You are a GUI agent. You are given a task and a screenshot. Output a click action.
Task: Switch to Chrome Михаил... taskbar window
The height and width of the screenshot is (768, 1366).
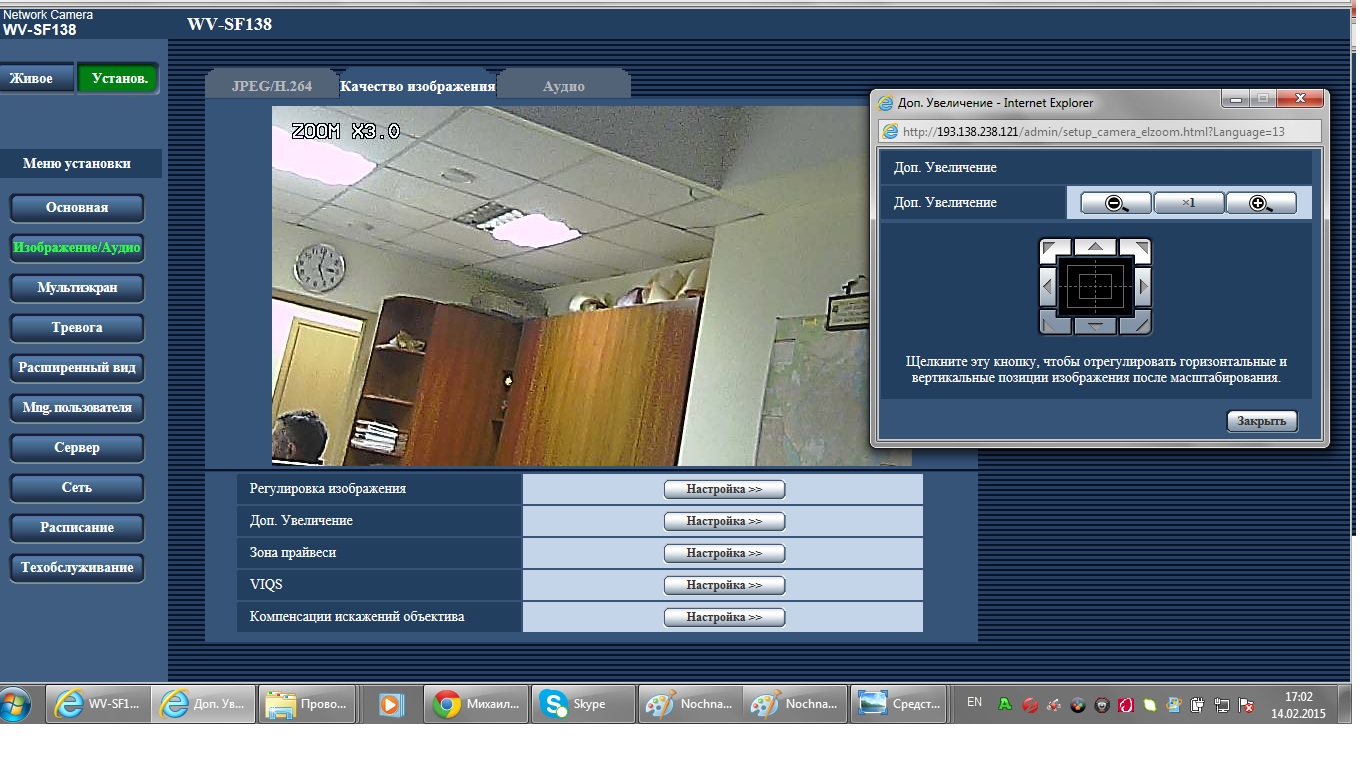[x=476, y=704]
